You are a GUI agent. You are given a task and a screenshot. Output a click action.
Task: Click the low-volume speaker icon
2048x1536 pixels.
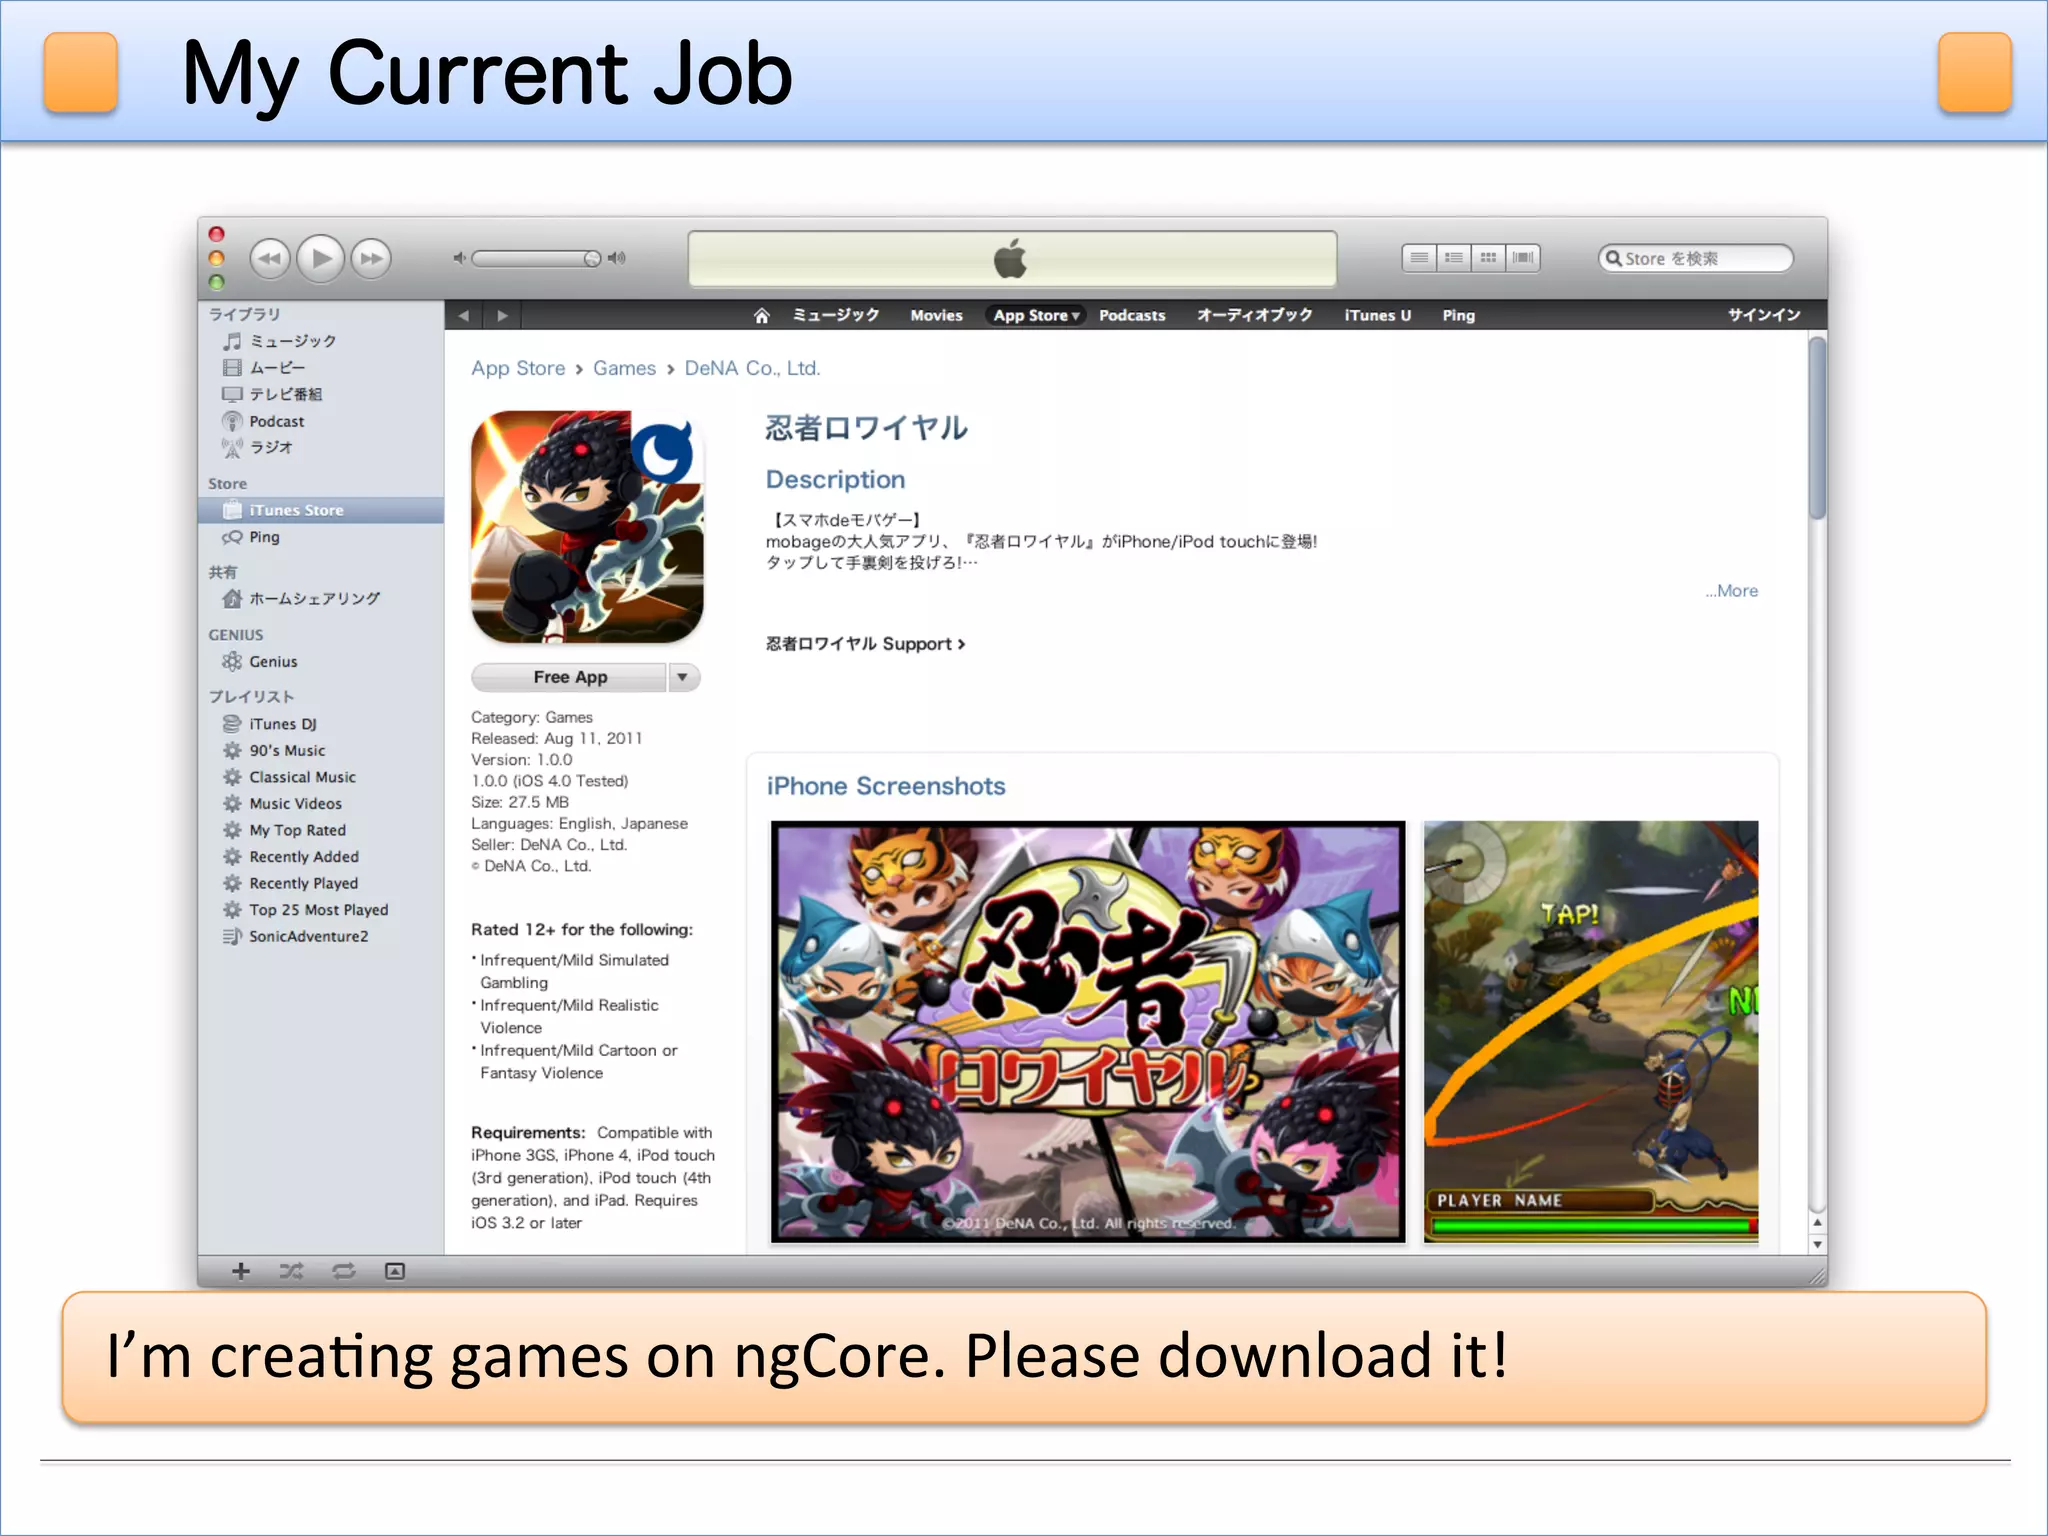point(459,258)
